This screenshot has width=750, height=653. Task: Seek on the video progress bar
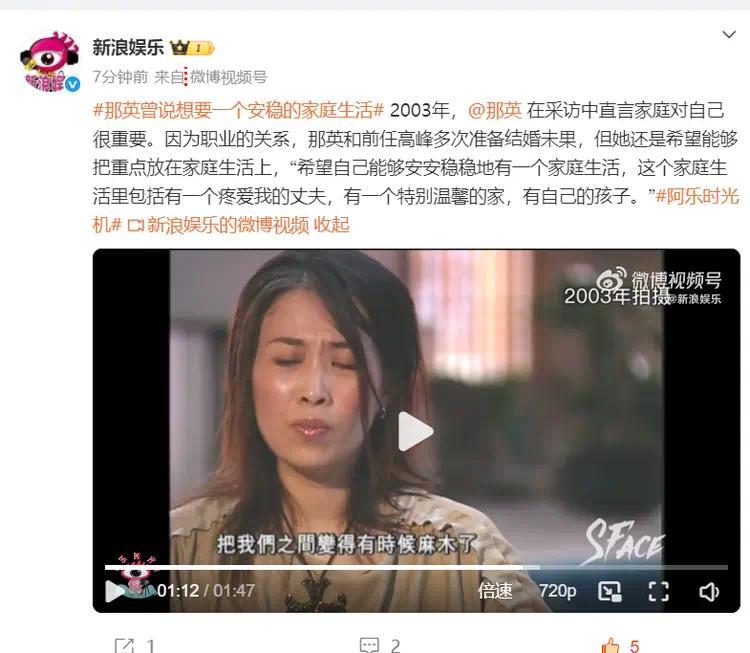416,567
